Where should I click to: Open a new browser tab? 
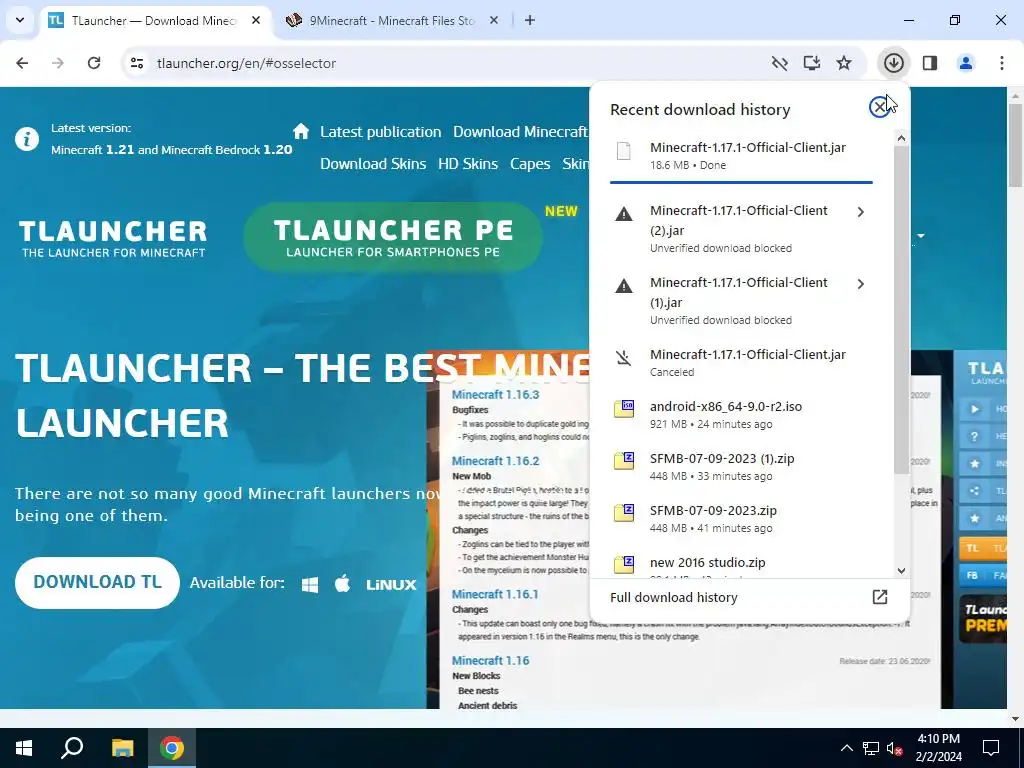[x=530, y=20]
